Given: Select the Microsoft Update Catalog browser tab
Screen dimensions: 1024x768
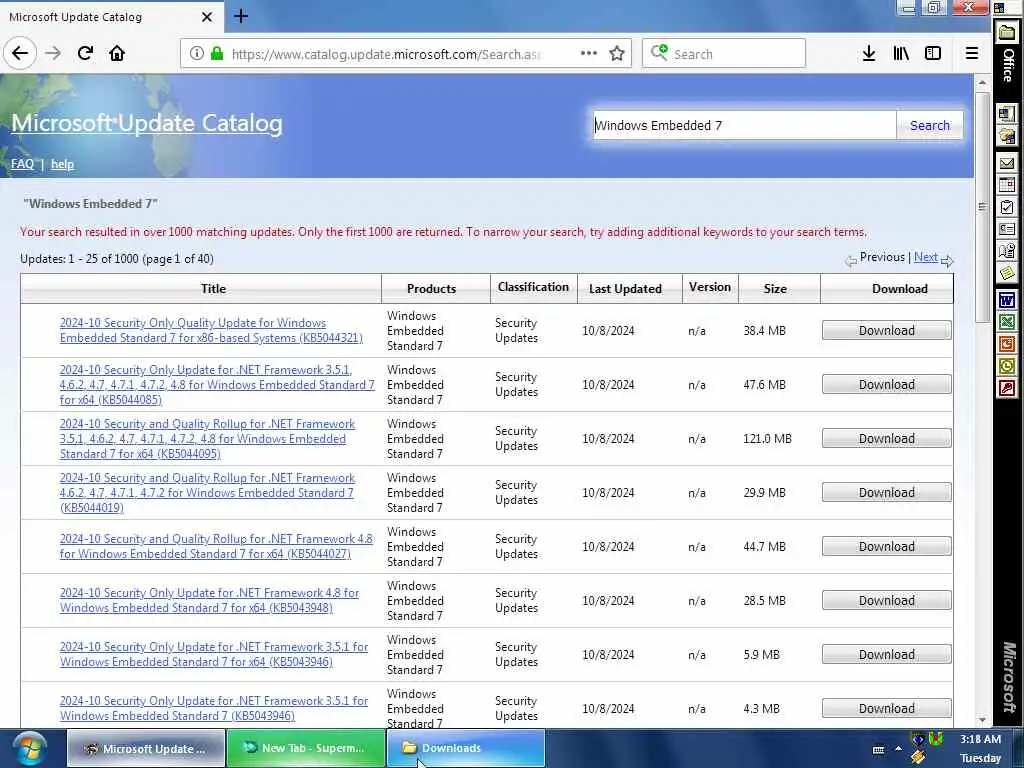Looking at the screenshot, I should (x=111, y=17).
